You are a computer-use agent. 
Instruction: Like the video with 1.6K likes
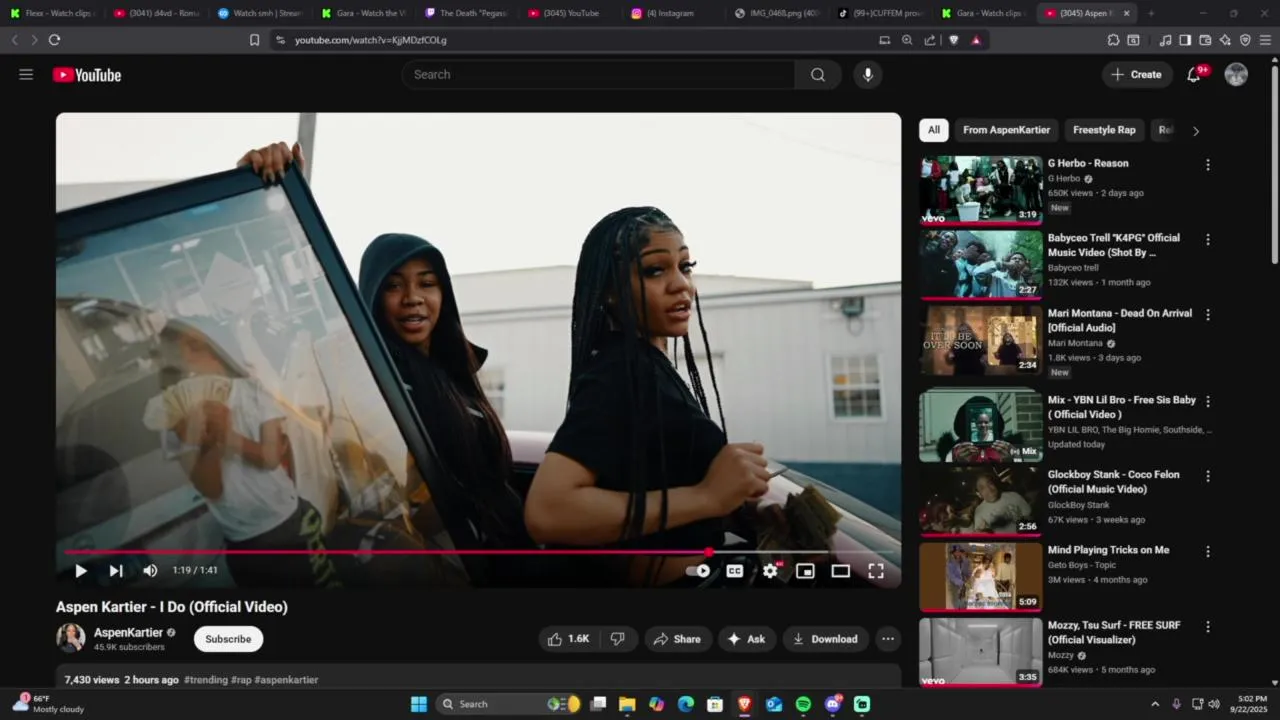(569, 639)
